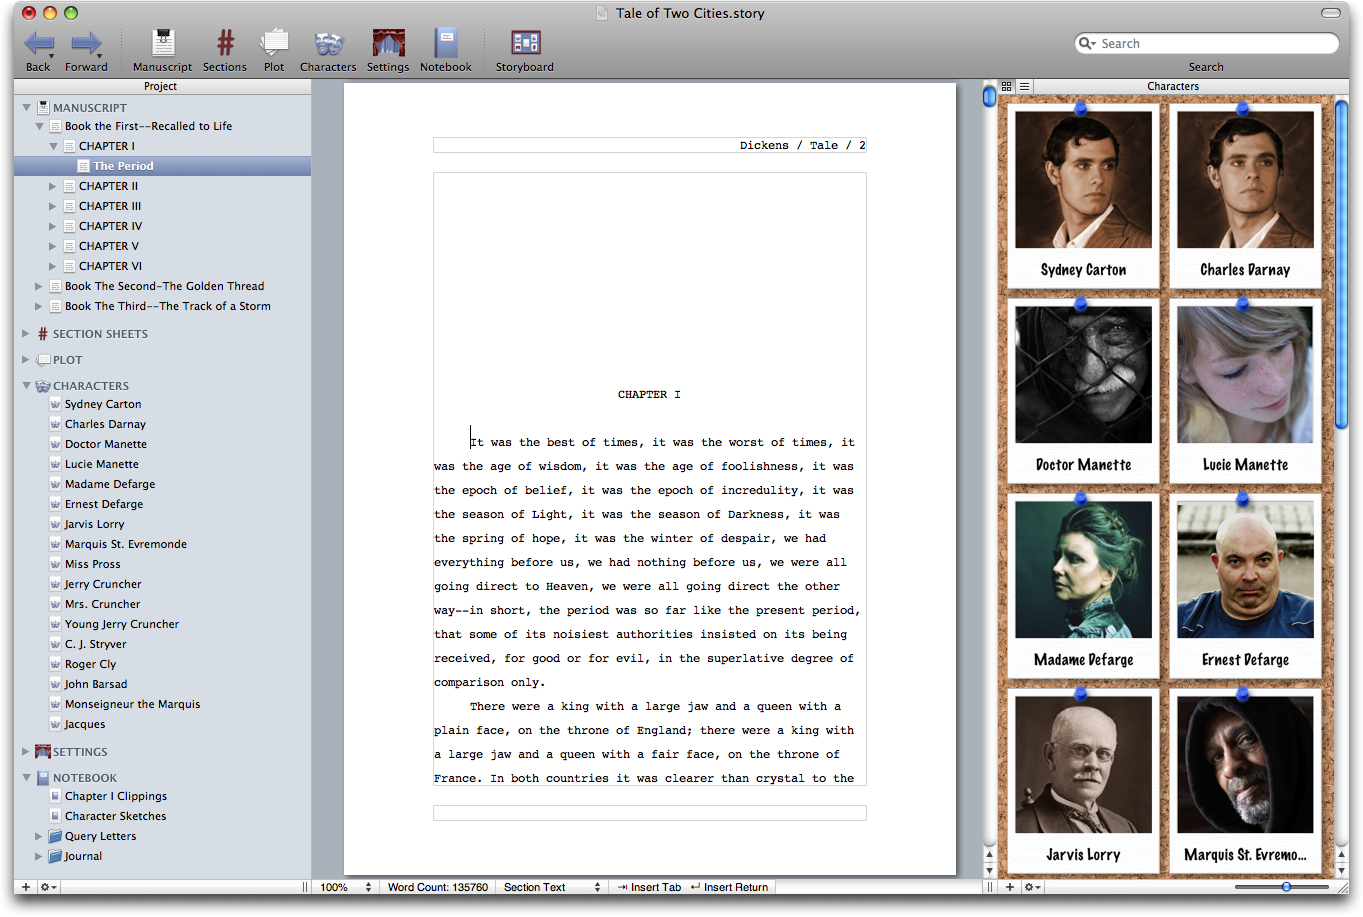Click the Sydney Carton character card
This screenshot has height=917, width=1363.
[1083, 195]
